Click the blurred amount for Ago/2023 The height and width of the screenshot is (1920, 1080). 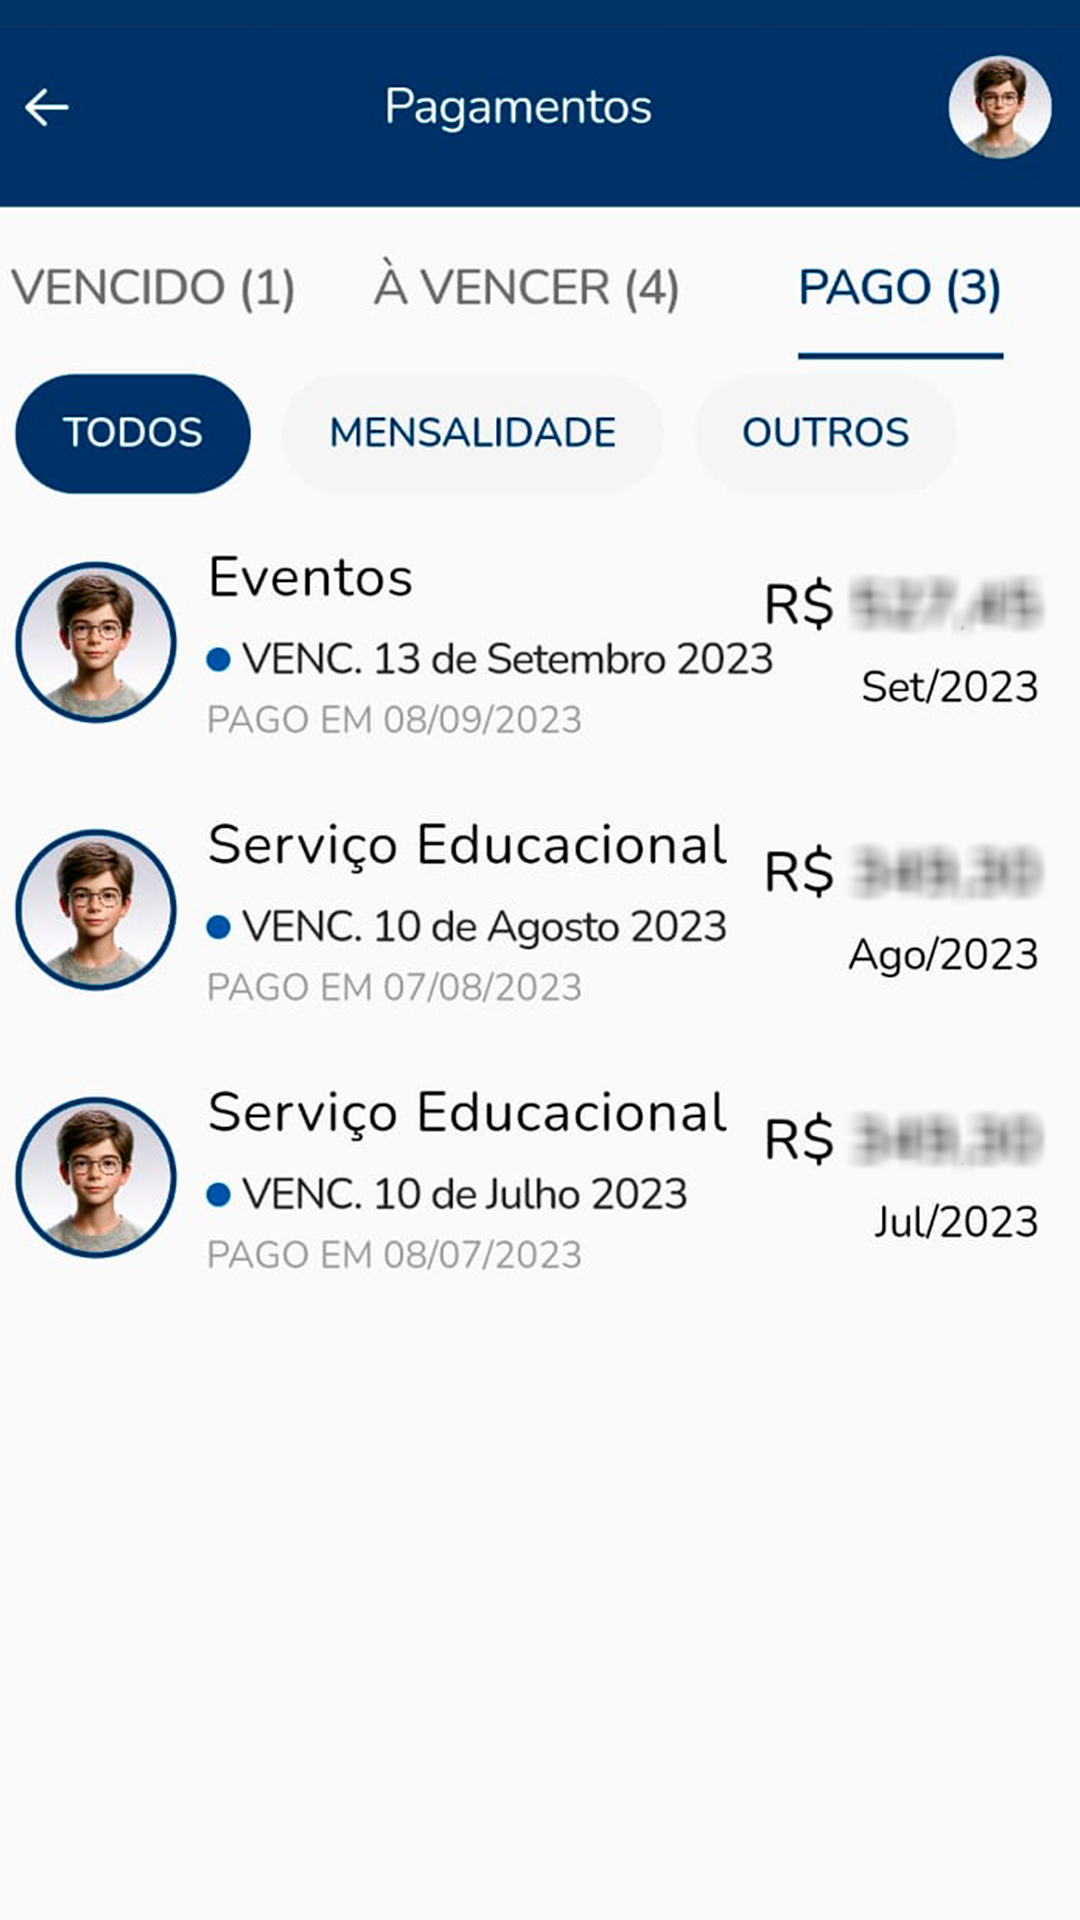point(945,872)
